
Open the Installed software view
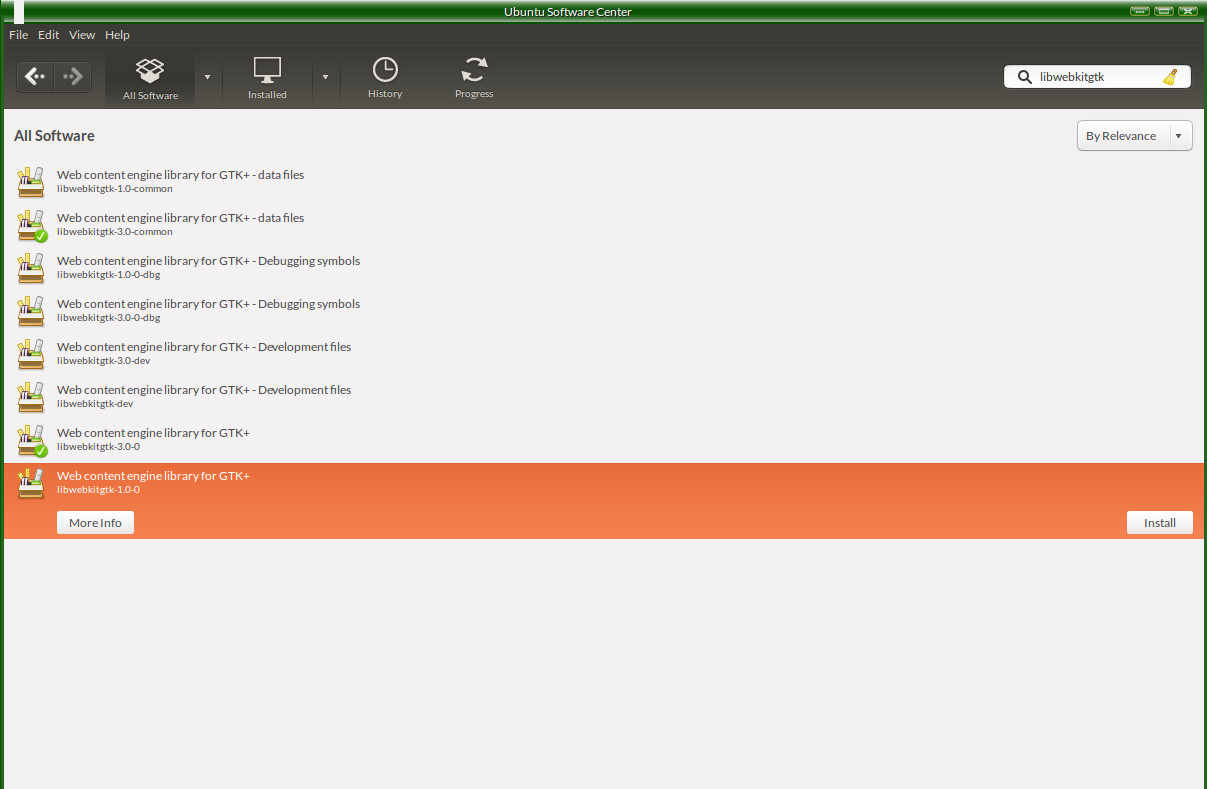267,78
